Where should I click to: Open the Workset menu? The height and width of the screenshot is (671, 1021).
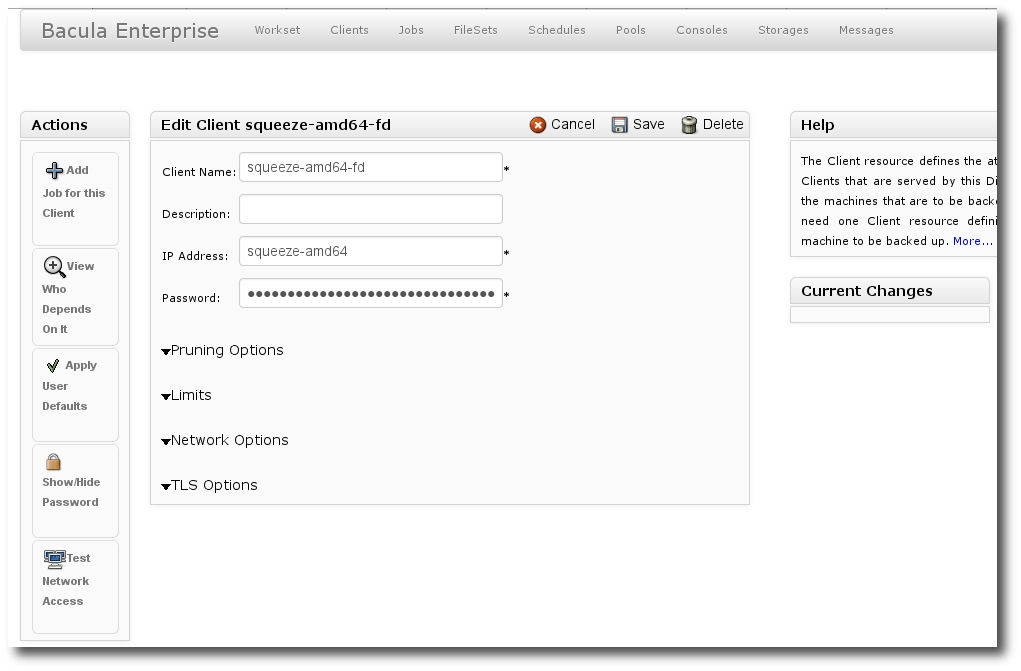pos(277,30)
